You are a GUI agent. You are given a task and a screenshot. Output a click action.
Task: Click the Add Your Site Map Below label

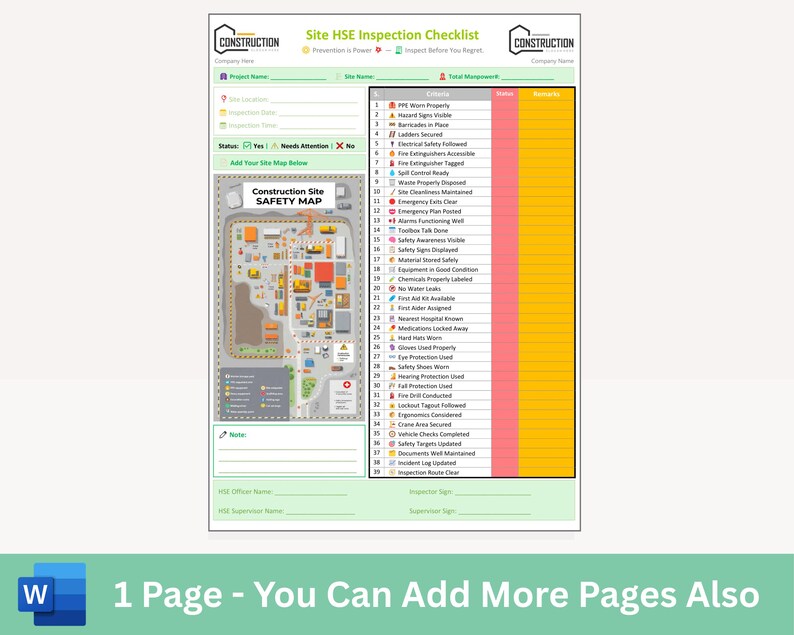tap(269, 163)
